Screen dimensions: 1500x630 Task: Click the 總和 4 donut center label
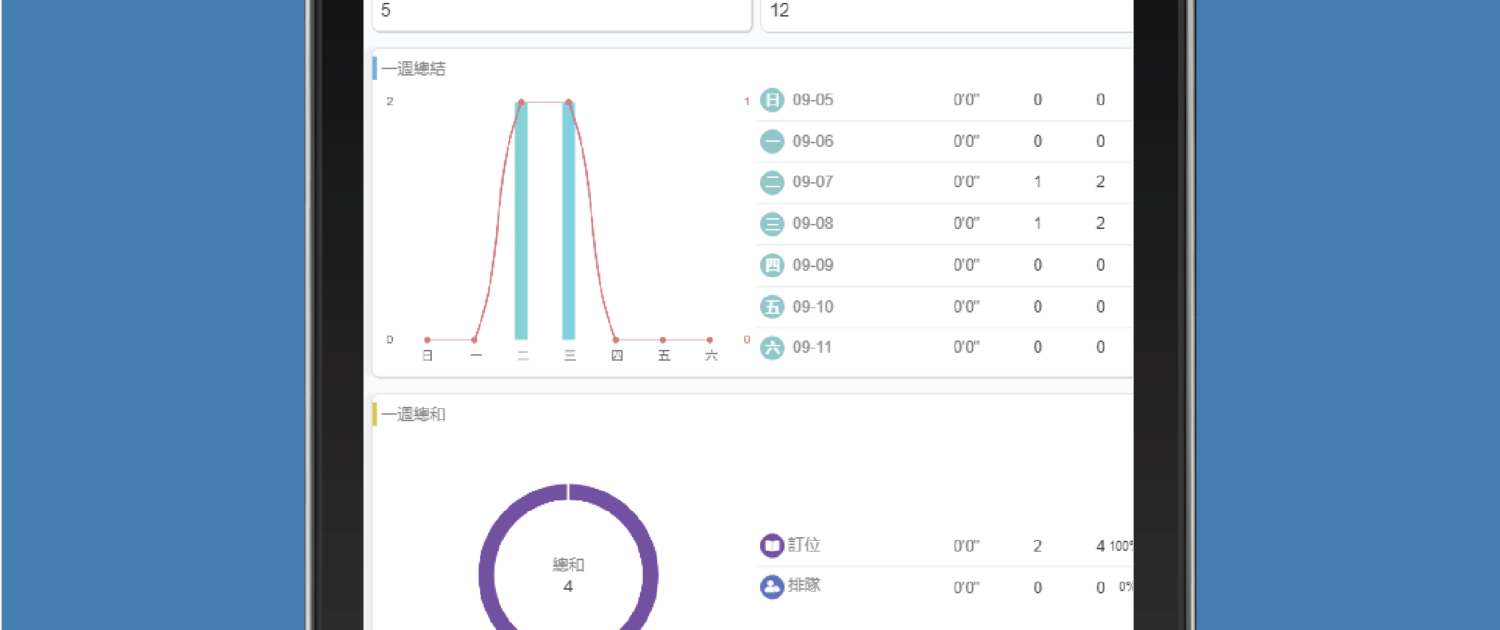coord(568,575)
